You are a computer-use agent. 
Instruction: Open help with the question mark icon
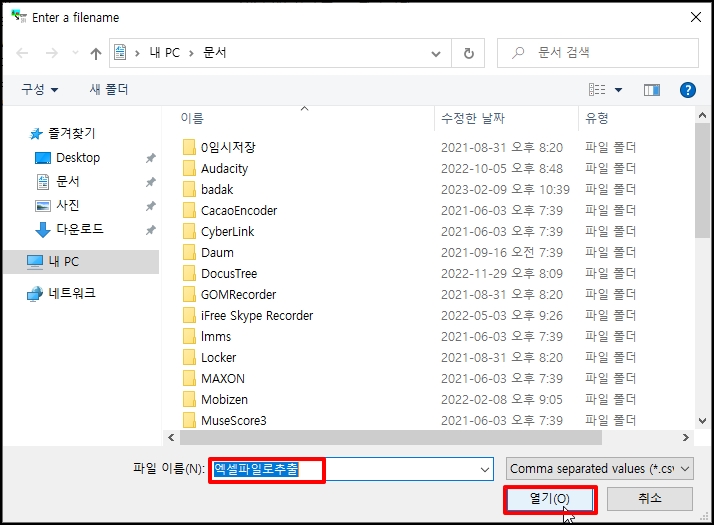pyautogui.click(x=688, y=90)
